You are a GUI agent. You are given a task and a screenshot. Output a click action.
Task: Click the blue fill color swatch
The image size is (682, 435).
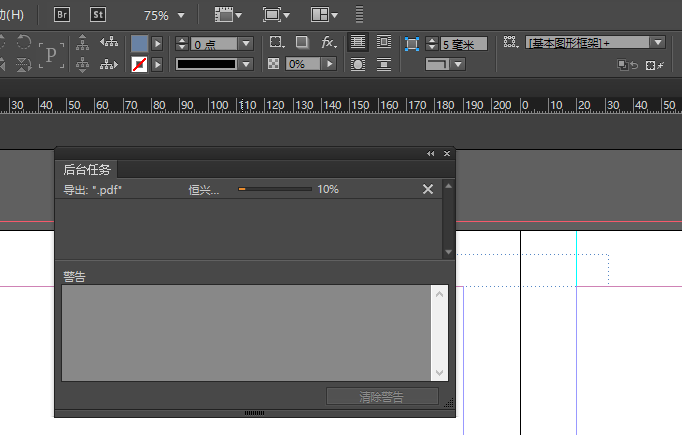pyautogui.click(x=140, y=44)
